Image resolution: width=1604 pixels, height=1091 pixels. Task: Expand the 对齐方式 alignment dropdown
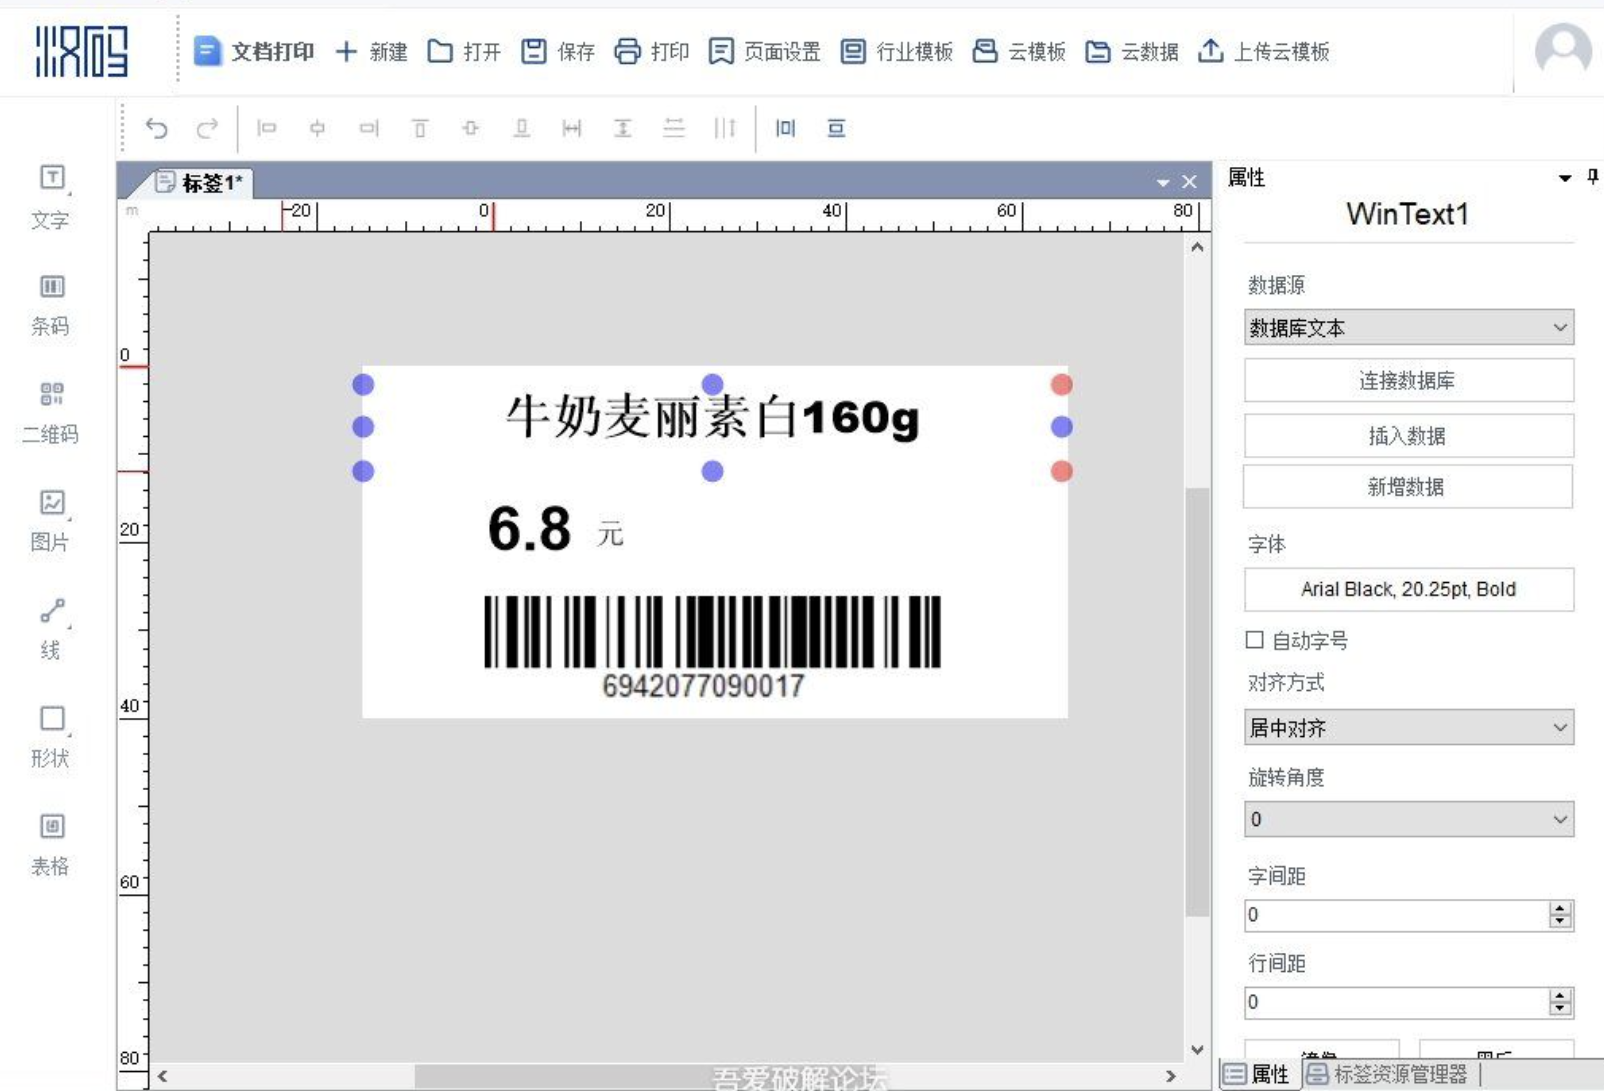[1408, 728]
